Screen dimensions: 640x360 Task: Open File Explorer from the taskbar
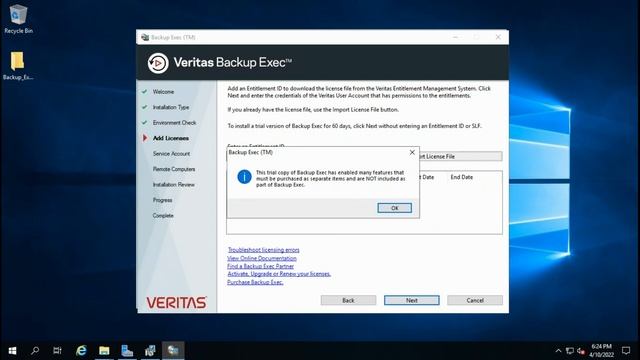(104, 351)
